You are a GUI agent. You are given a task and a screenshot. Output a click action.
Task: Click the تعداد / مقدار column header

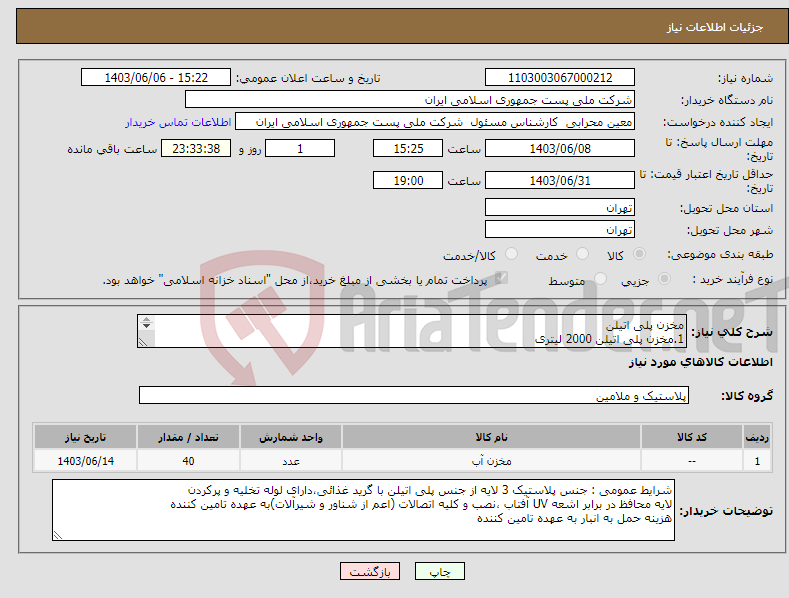[188, 437]
